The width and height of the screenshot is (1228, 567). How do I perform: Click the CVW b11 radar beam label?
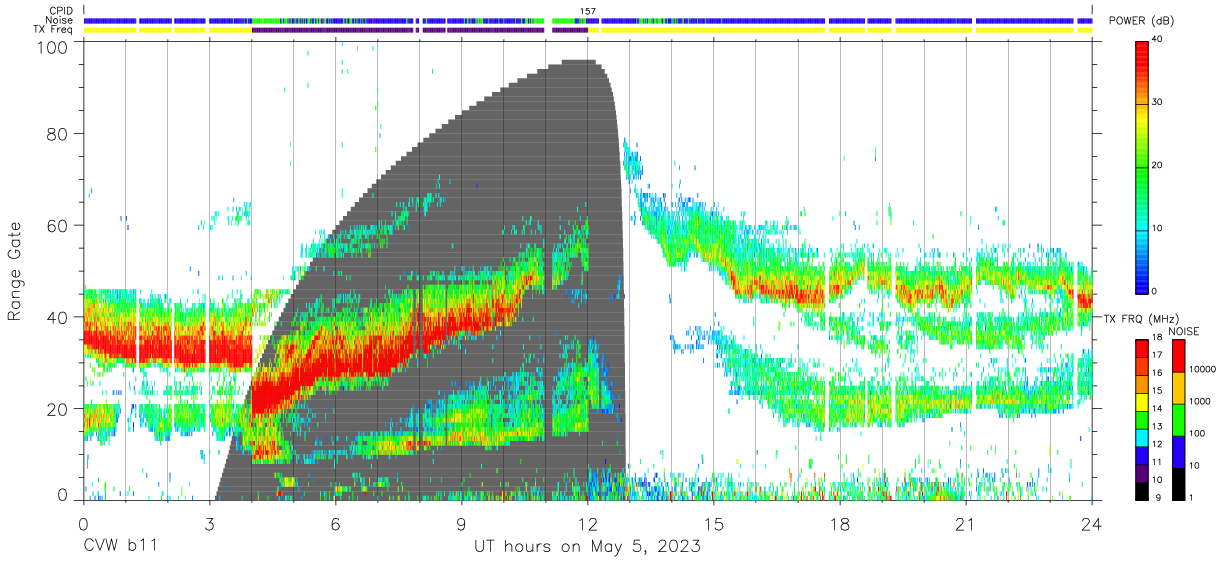point(120,547)
